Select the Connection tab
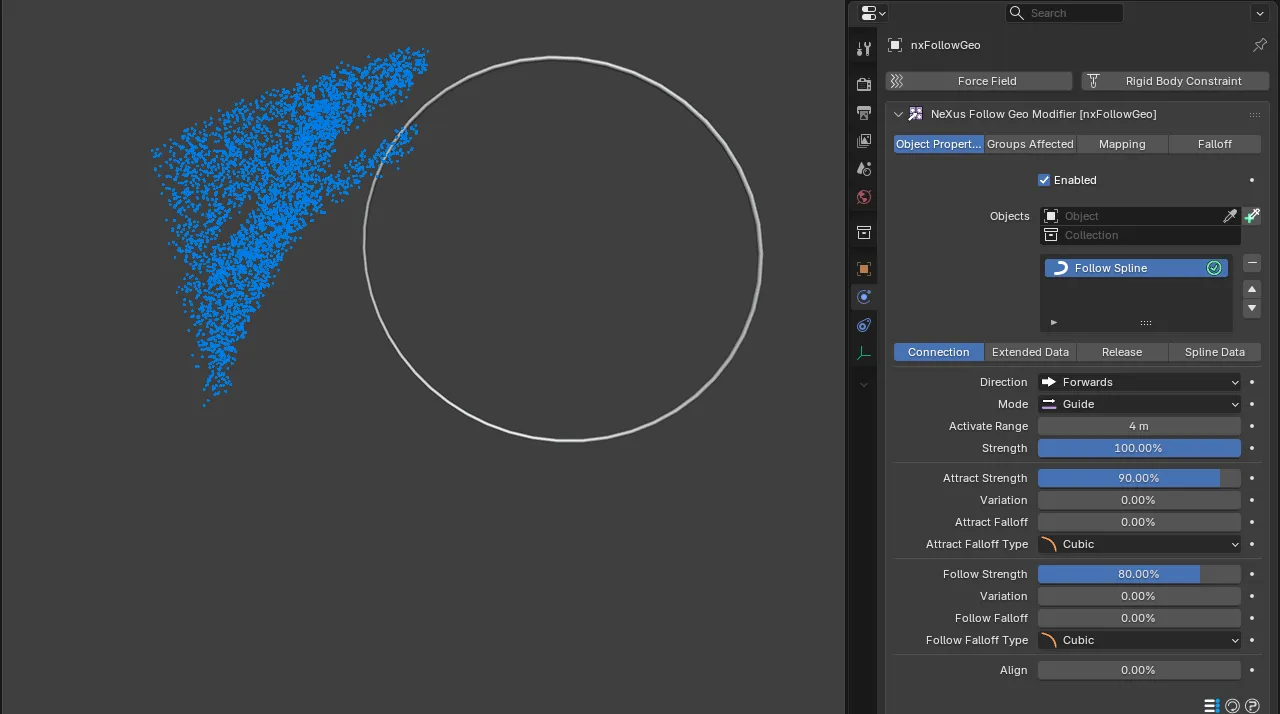Image resolution: width=1280 pixels, height=714 pixels. coord(938,352)
